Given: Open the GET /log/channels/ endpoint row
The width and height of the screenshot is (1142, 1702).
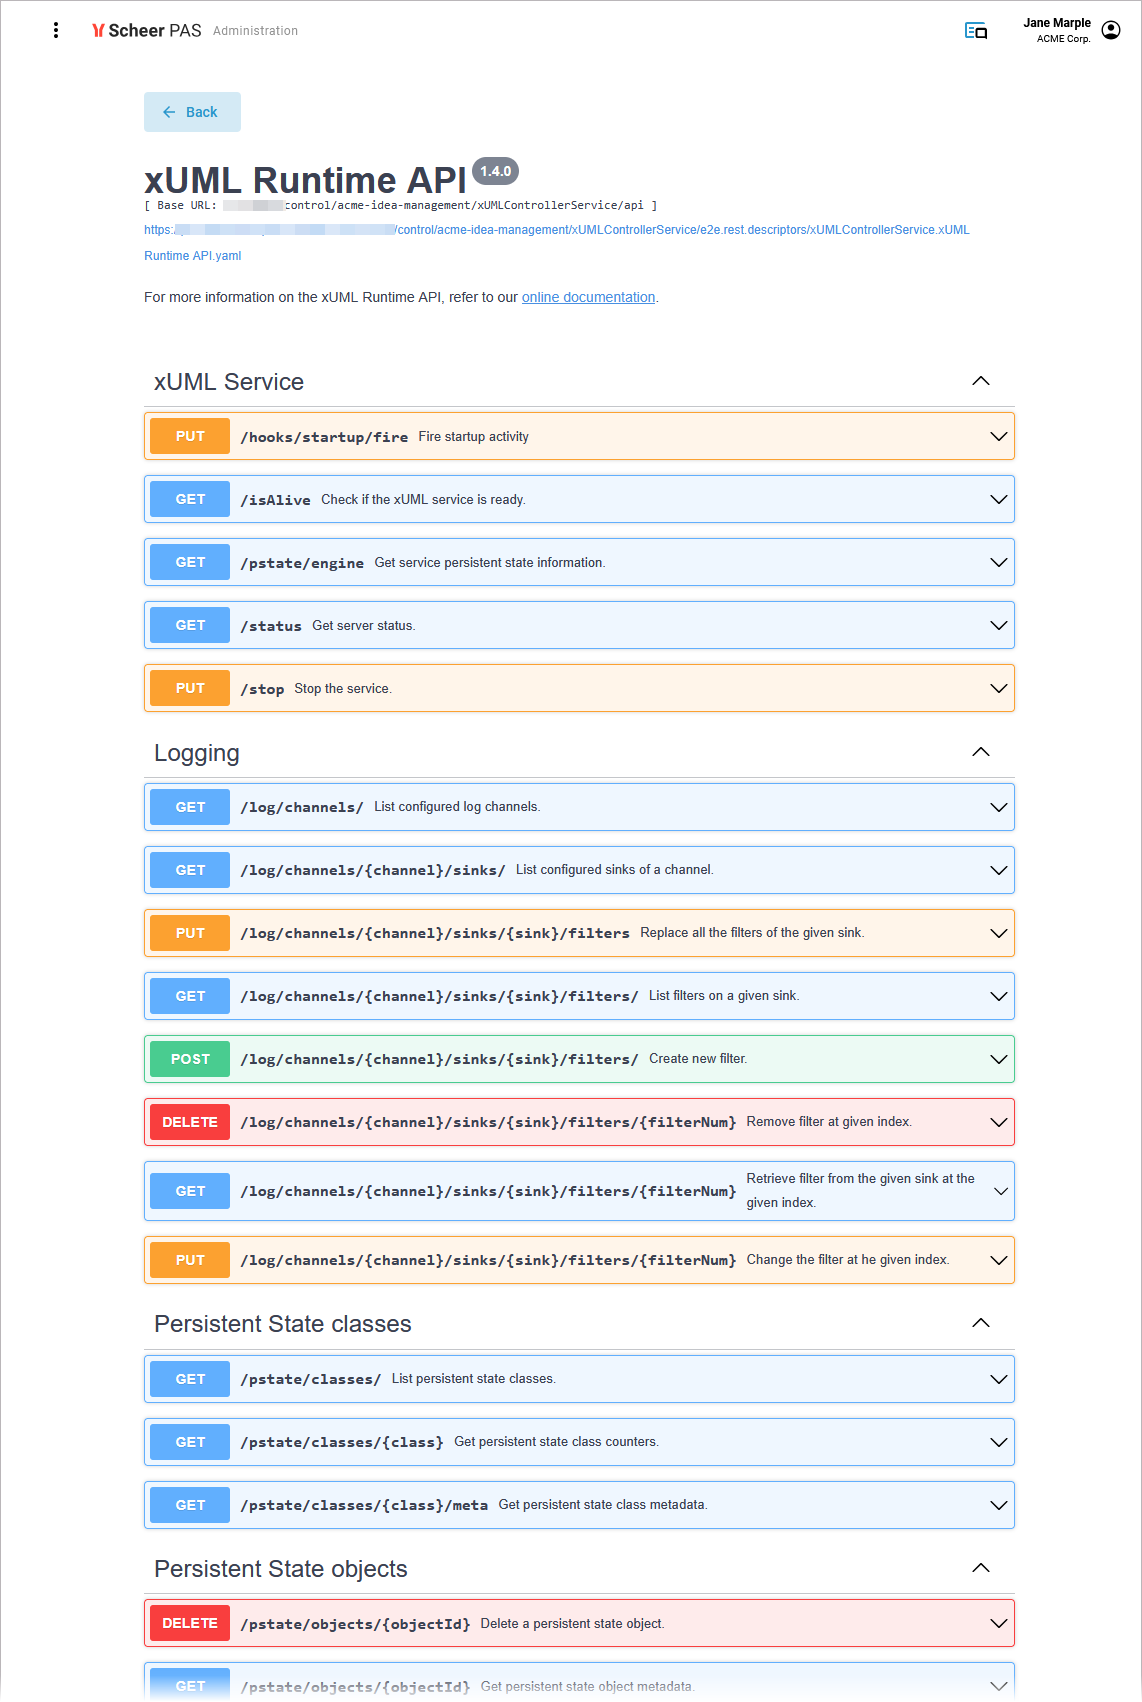Looking at the screenshot, I should tap(578, 807).
